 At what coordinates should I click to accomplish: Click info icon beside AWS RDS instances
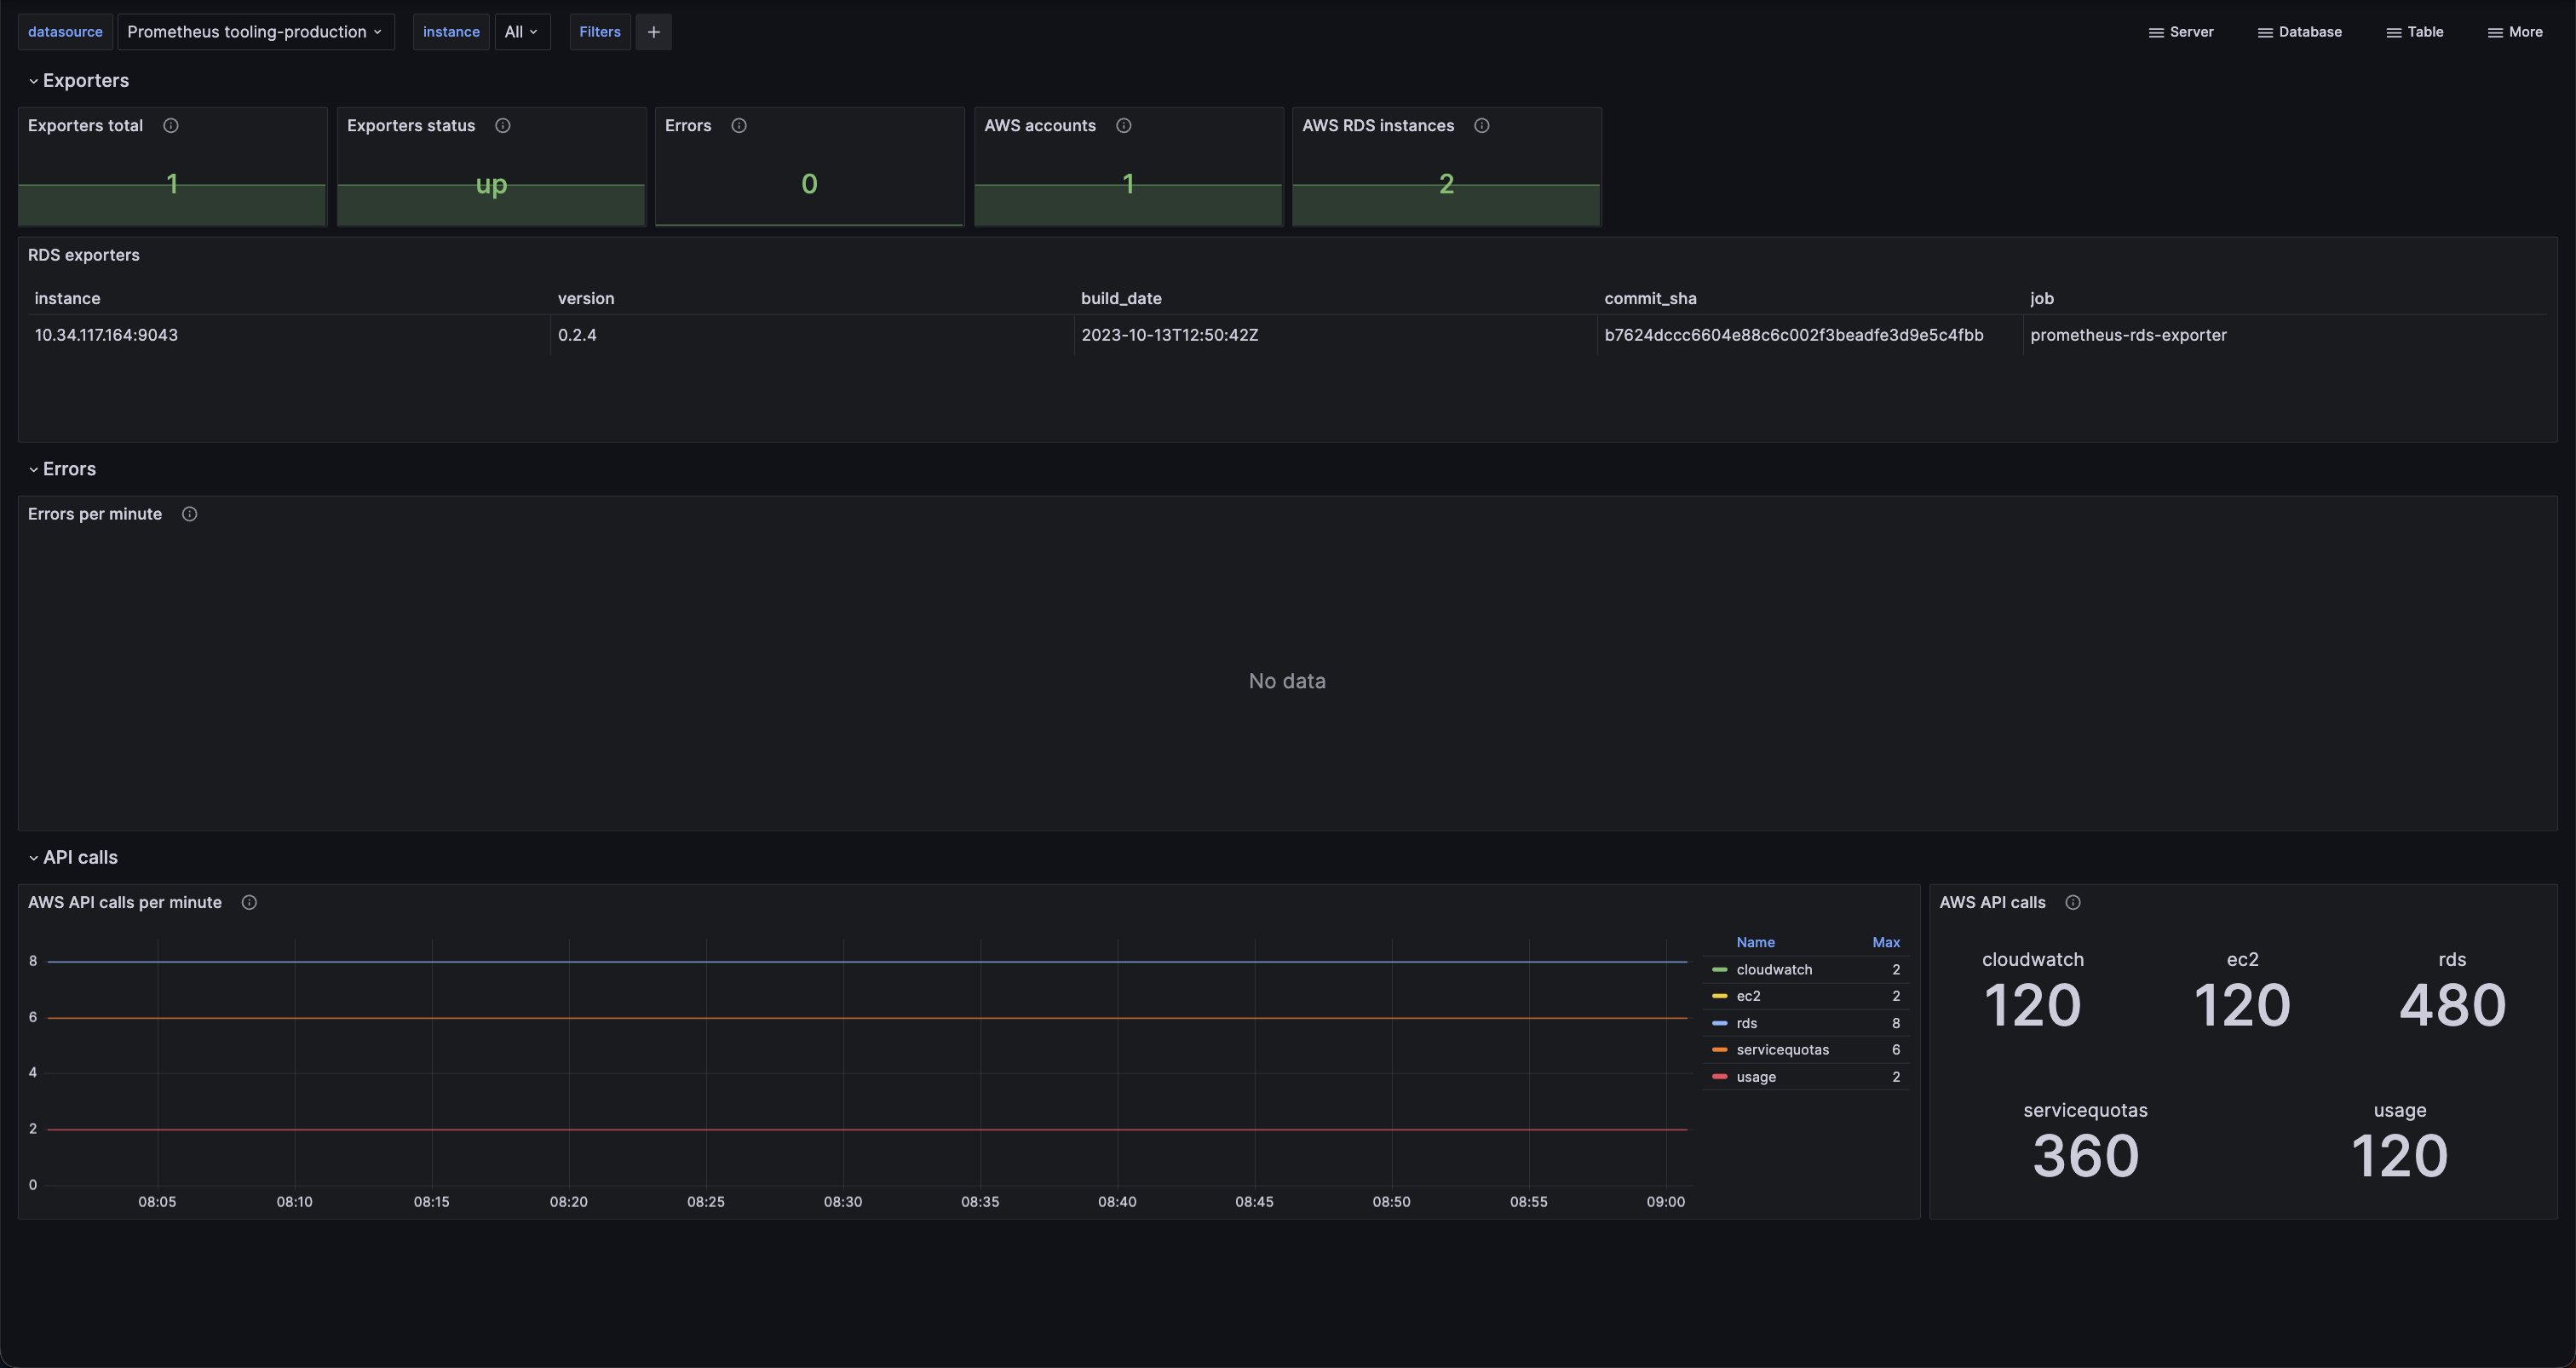[x=1482, y=126]
